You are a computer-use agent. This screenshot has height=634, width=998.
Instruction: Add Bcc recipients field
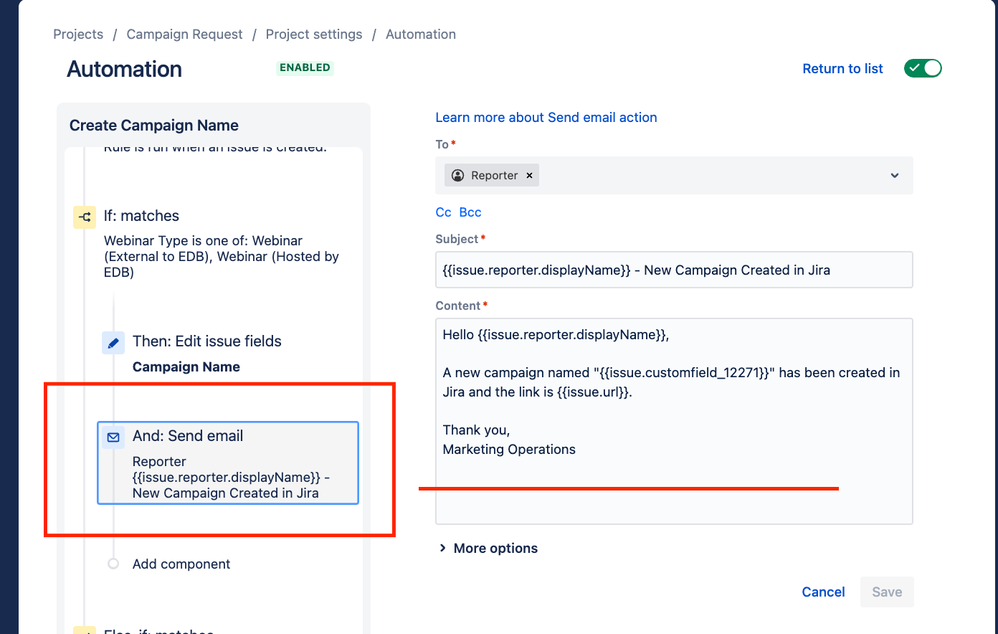470,213
